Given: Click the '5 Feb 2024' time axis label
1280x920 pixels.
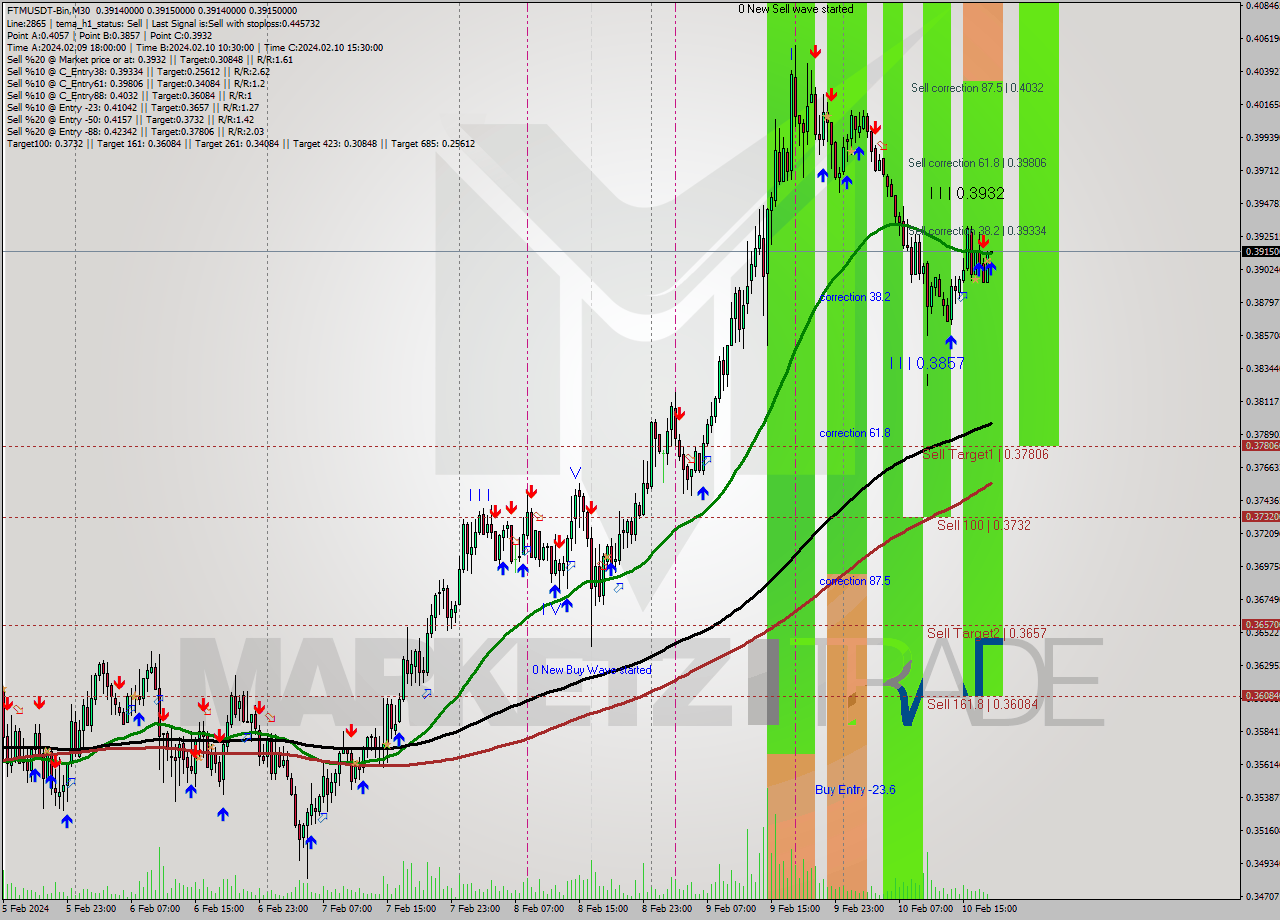Looking at the screenshot, I should [x=25, y=910].
